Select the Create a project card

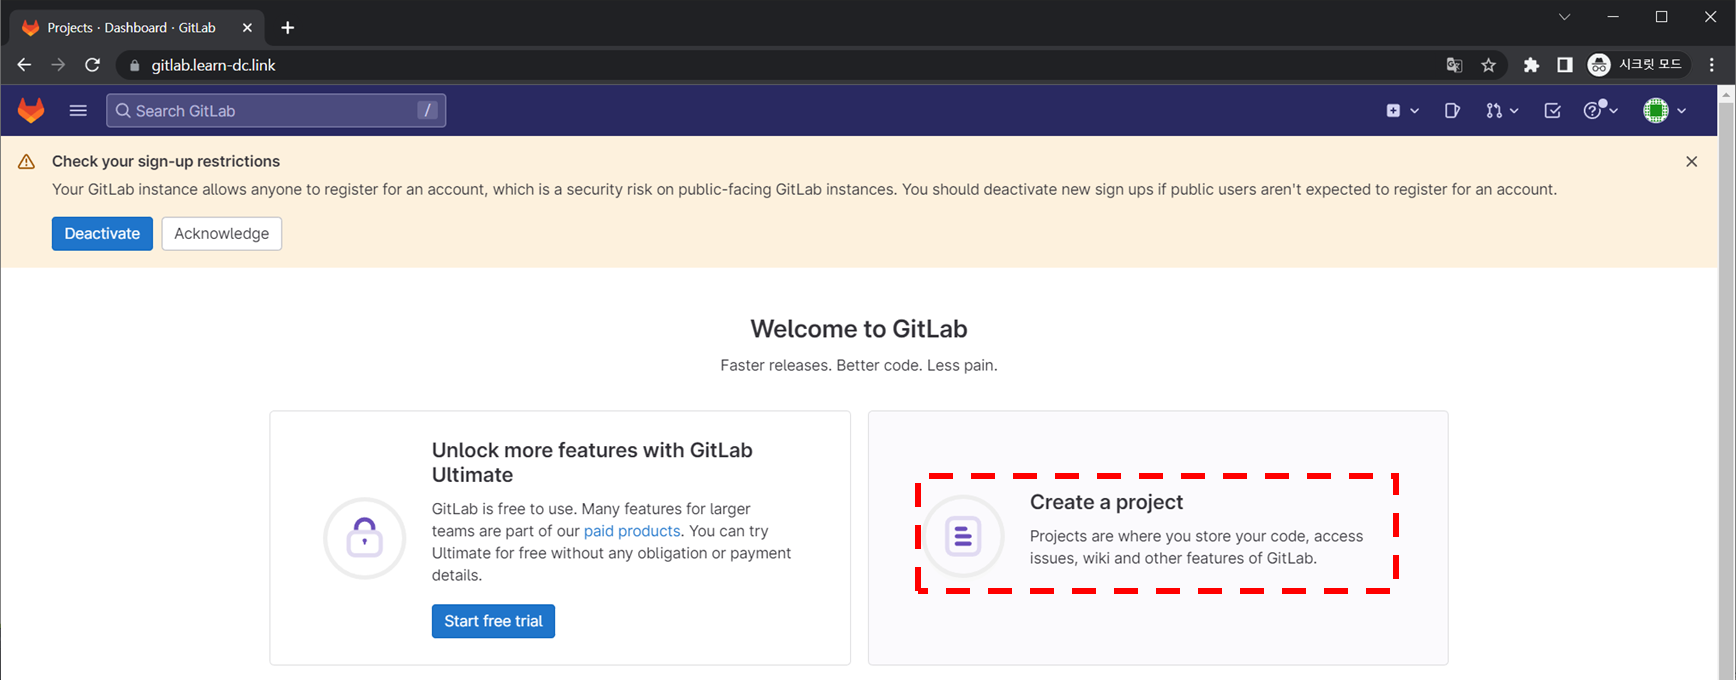tap(1156, 533)
